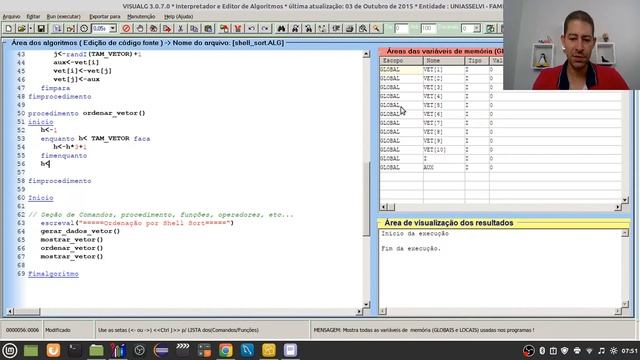Select the VET[5] variable row
The height and width of the screenshot is (360, 640).
click(x=500, y=105)
